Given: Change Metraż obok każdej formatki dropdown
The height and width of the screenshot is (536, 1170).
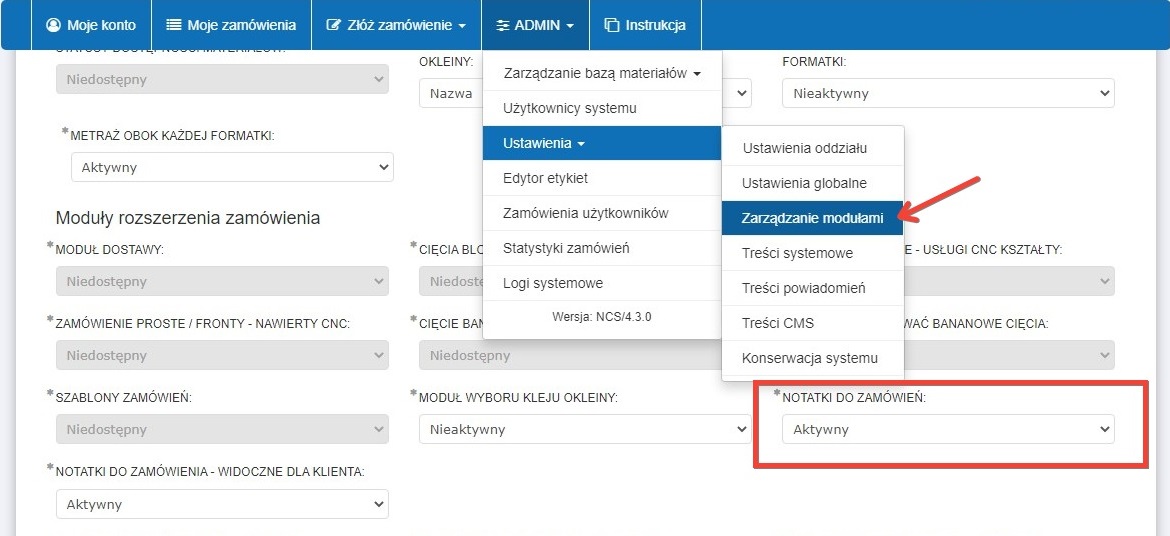Looking at the screenshot, I should (x=232, y=167).
